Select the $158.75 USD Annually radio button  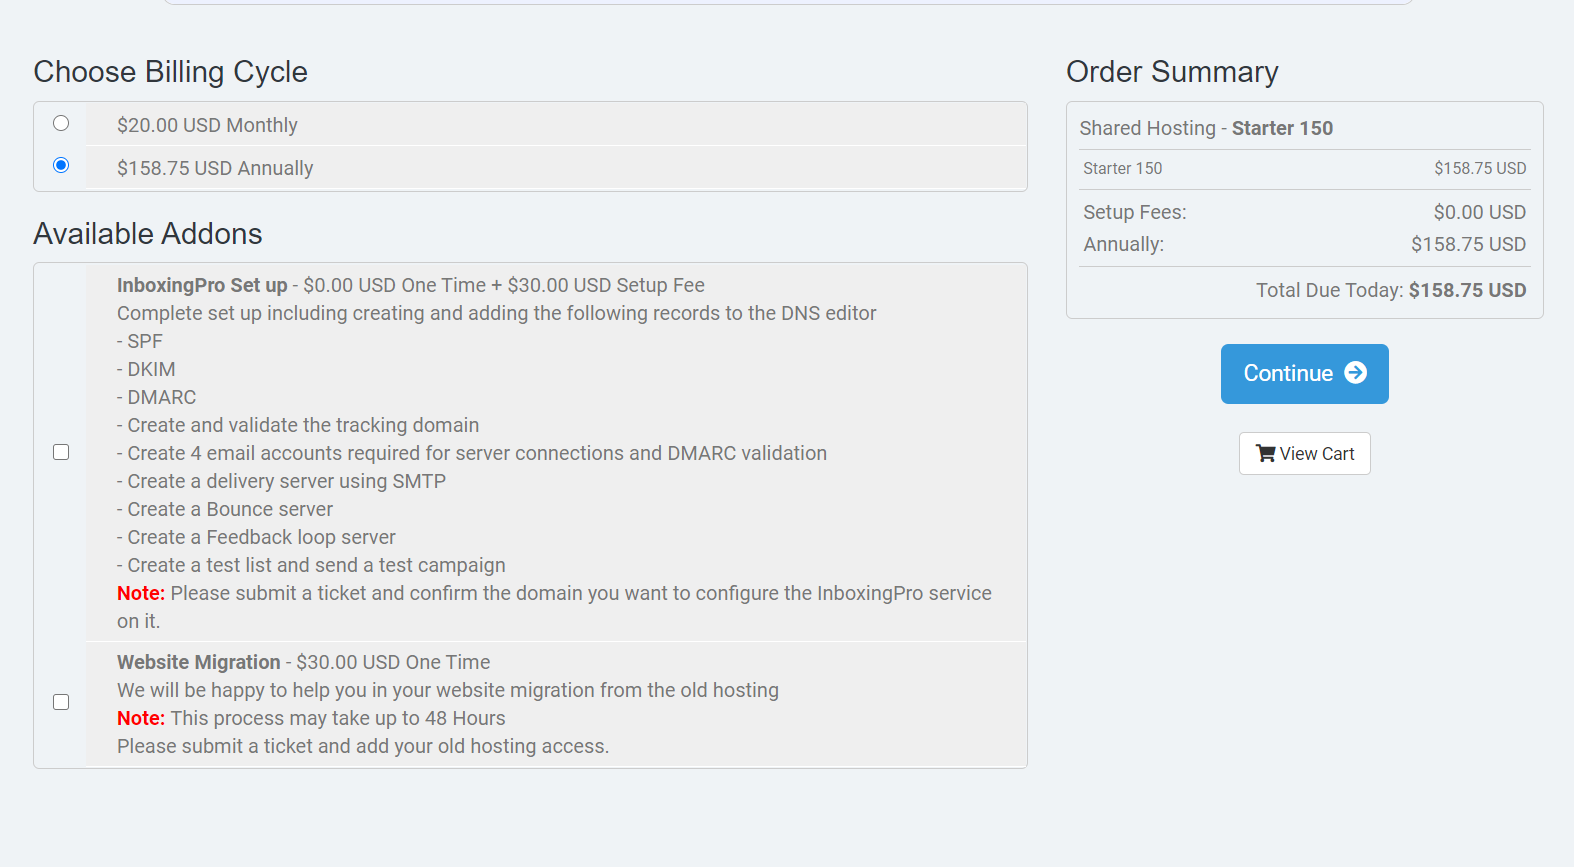coord(61,165)
